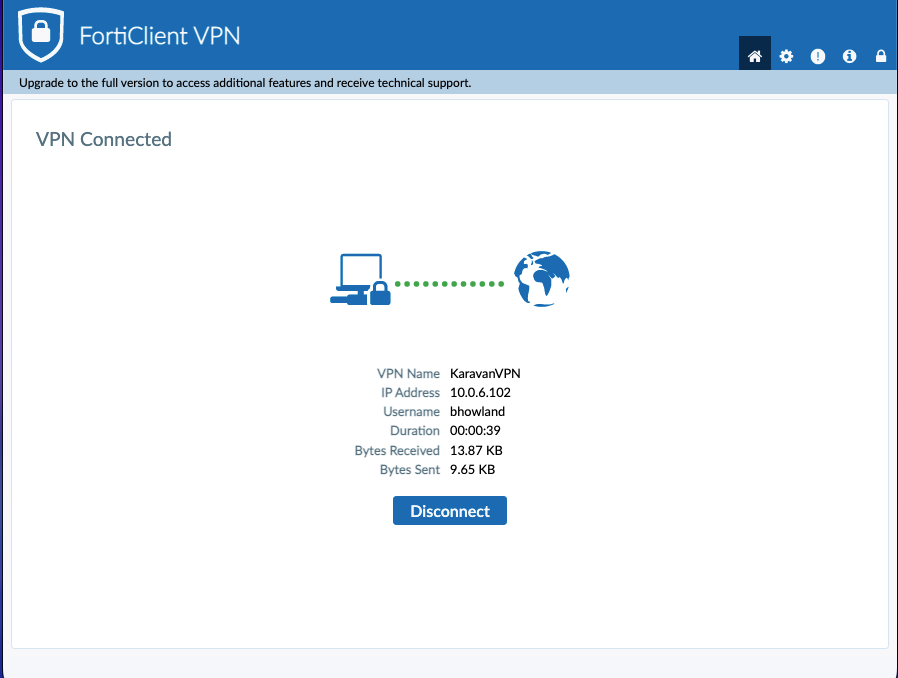
Task: Open the About info icon
Action: coord(849,56)
